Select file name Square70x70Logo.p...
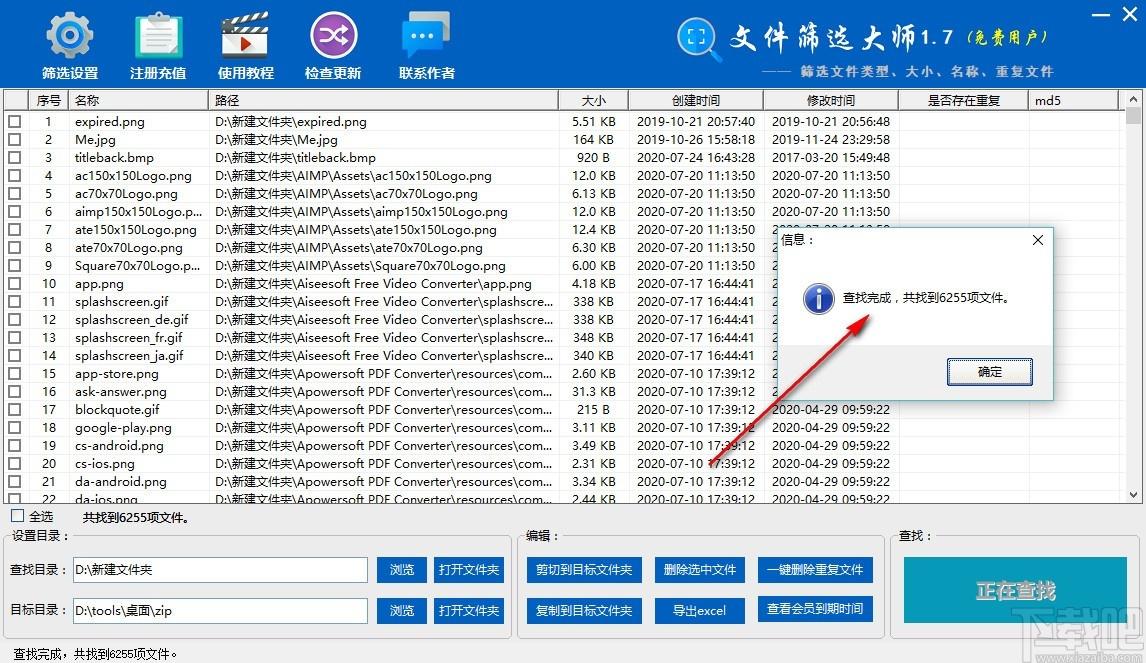 pos(137,265)
